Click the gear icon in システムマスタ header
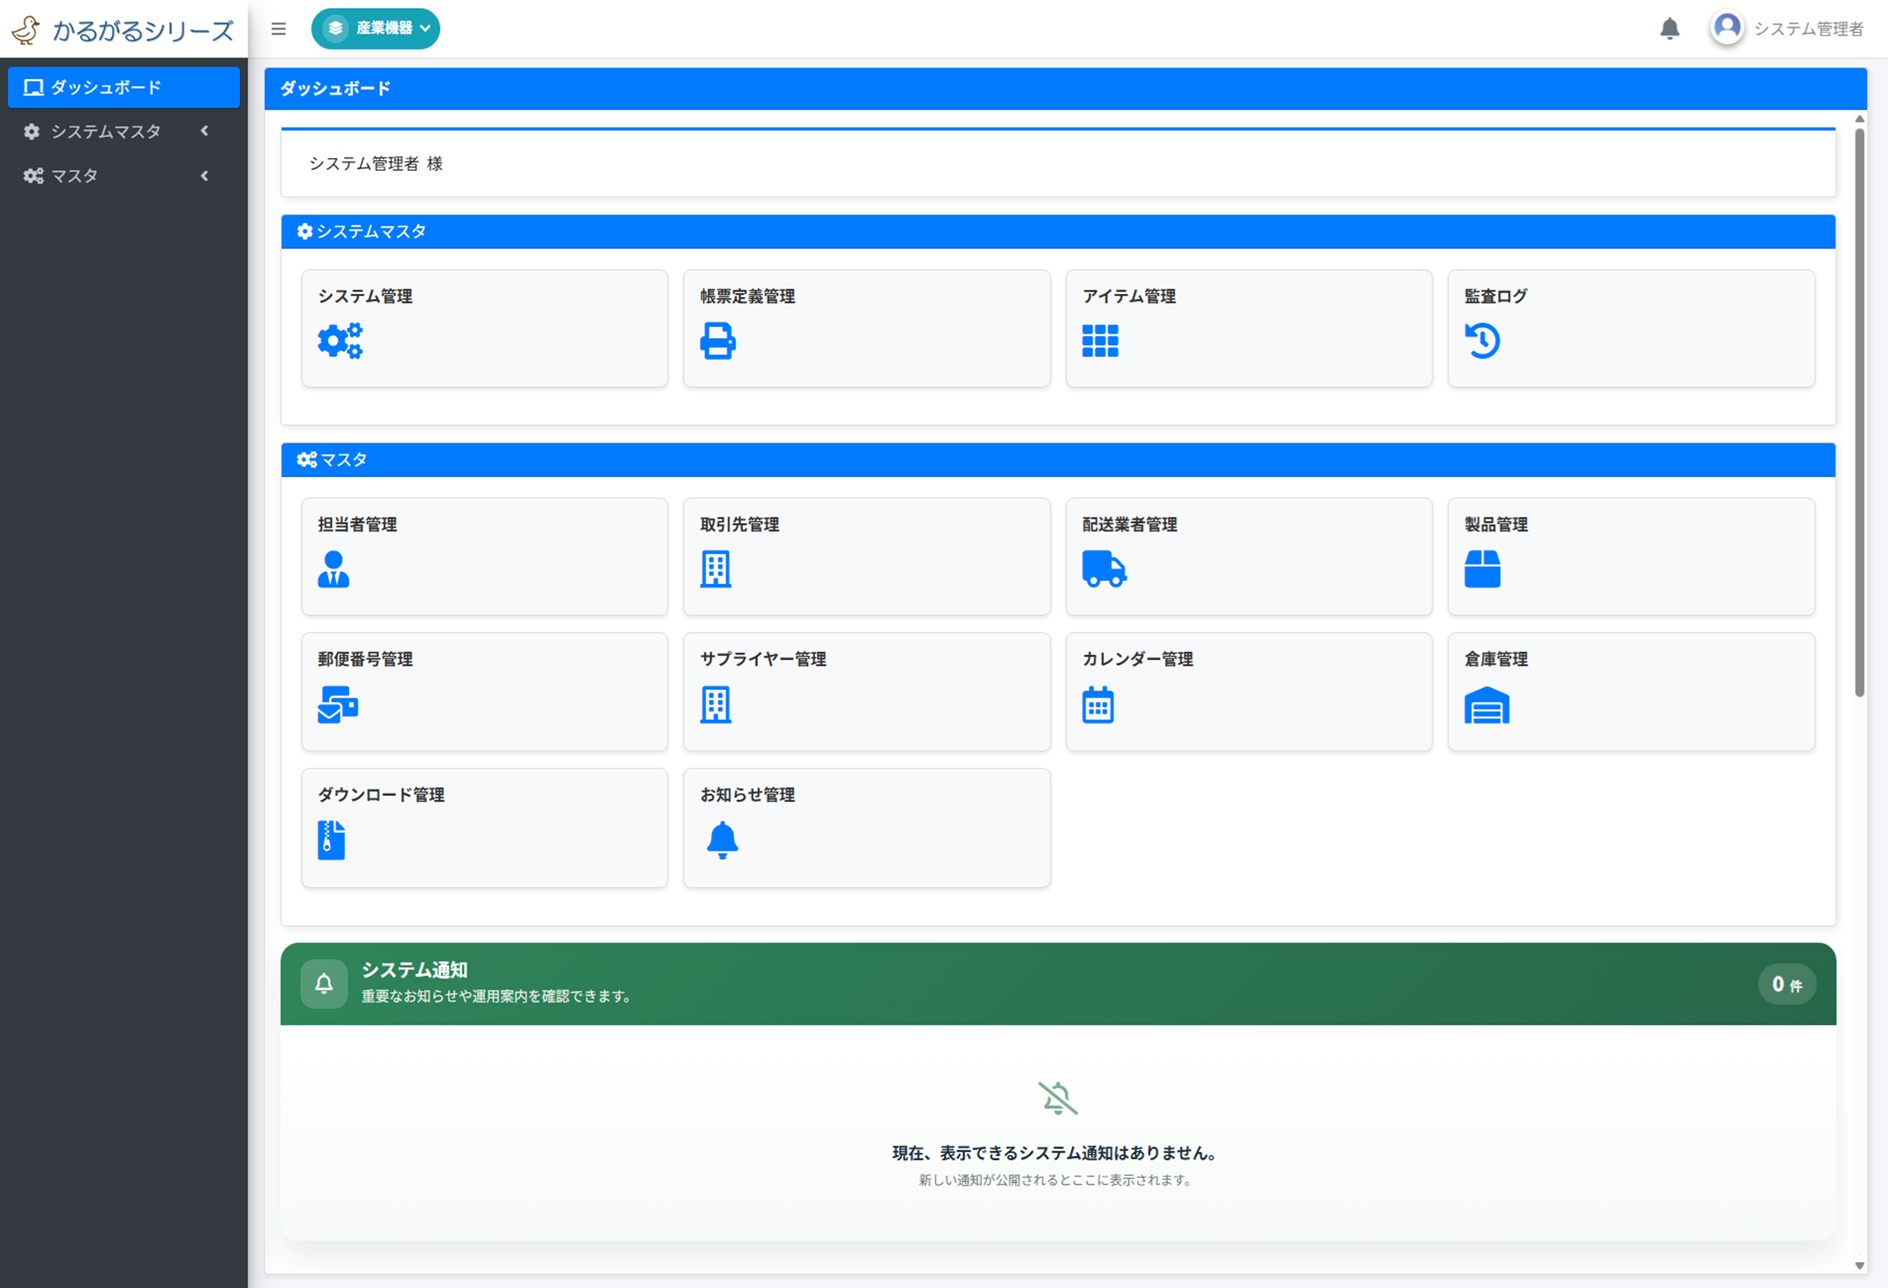 coord(305,232)
